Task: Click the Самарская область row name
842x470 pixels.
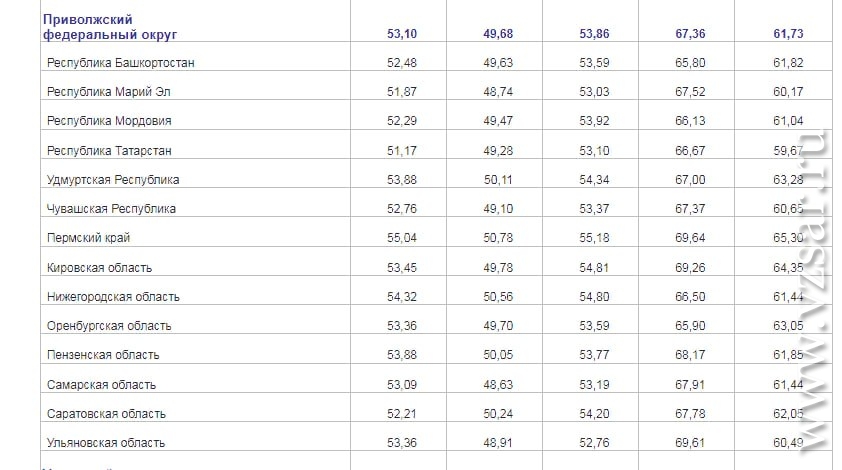Action: coord(101,385)
